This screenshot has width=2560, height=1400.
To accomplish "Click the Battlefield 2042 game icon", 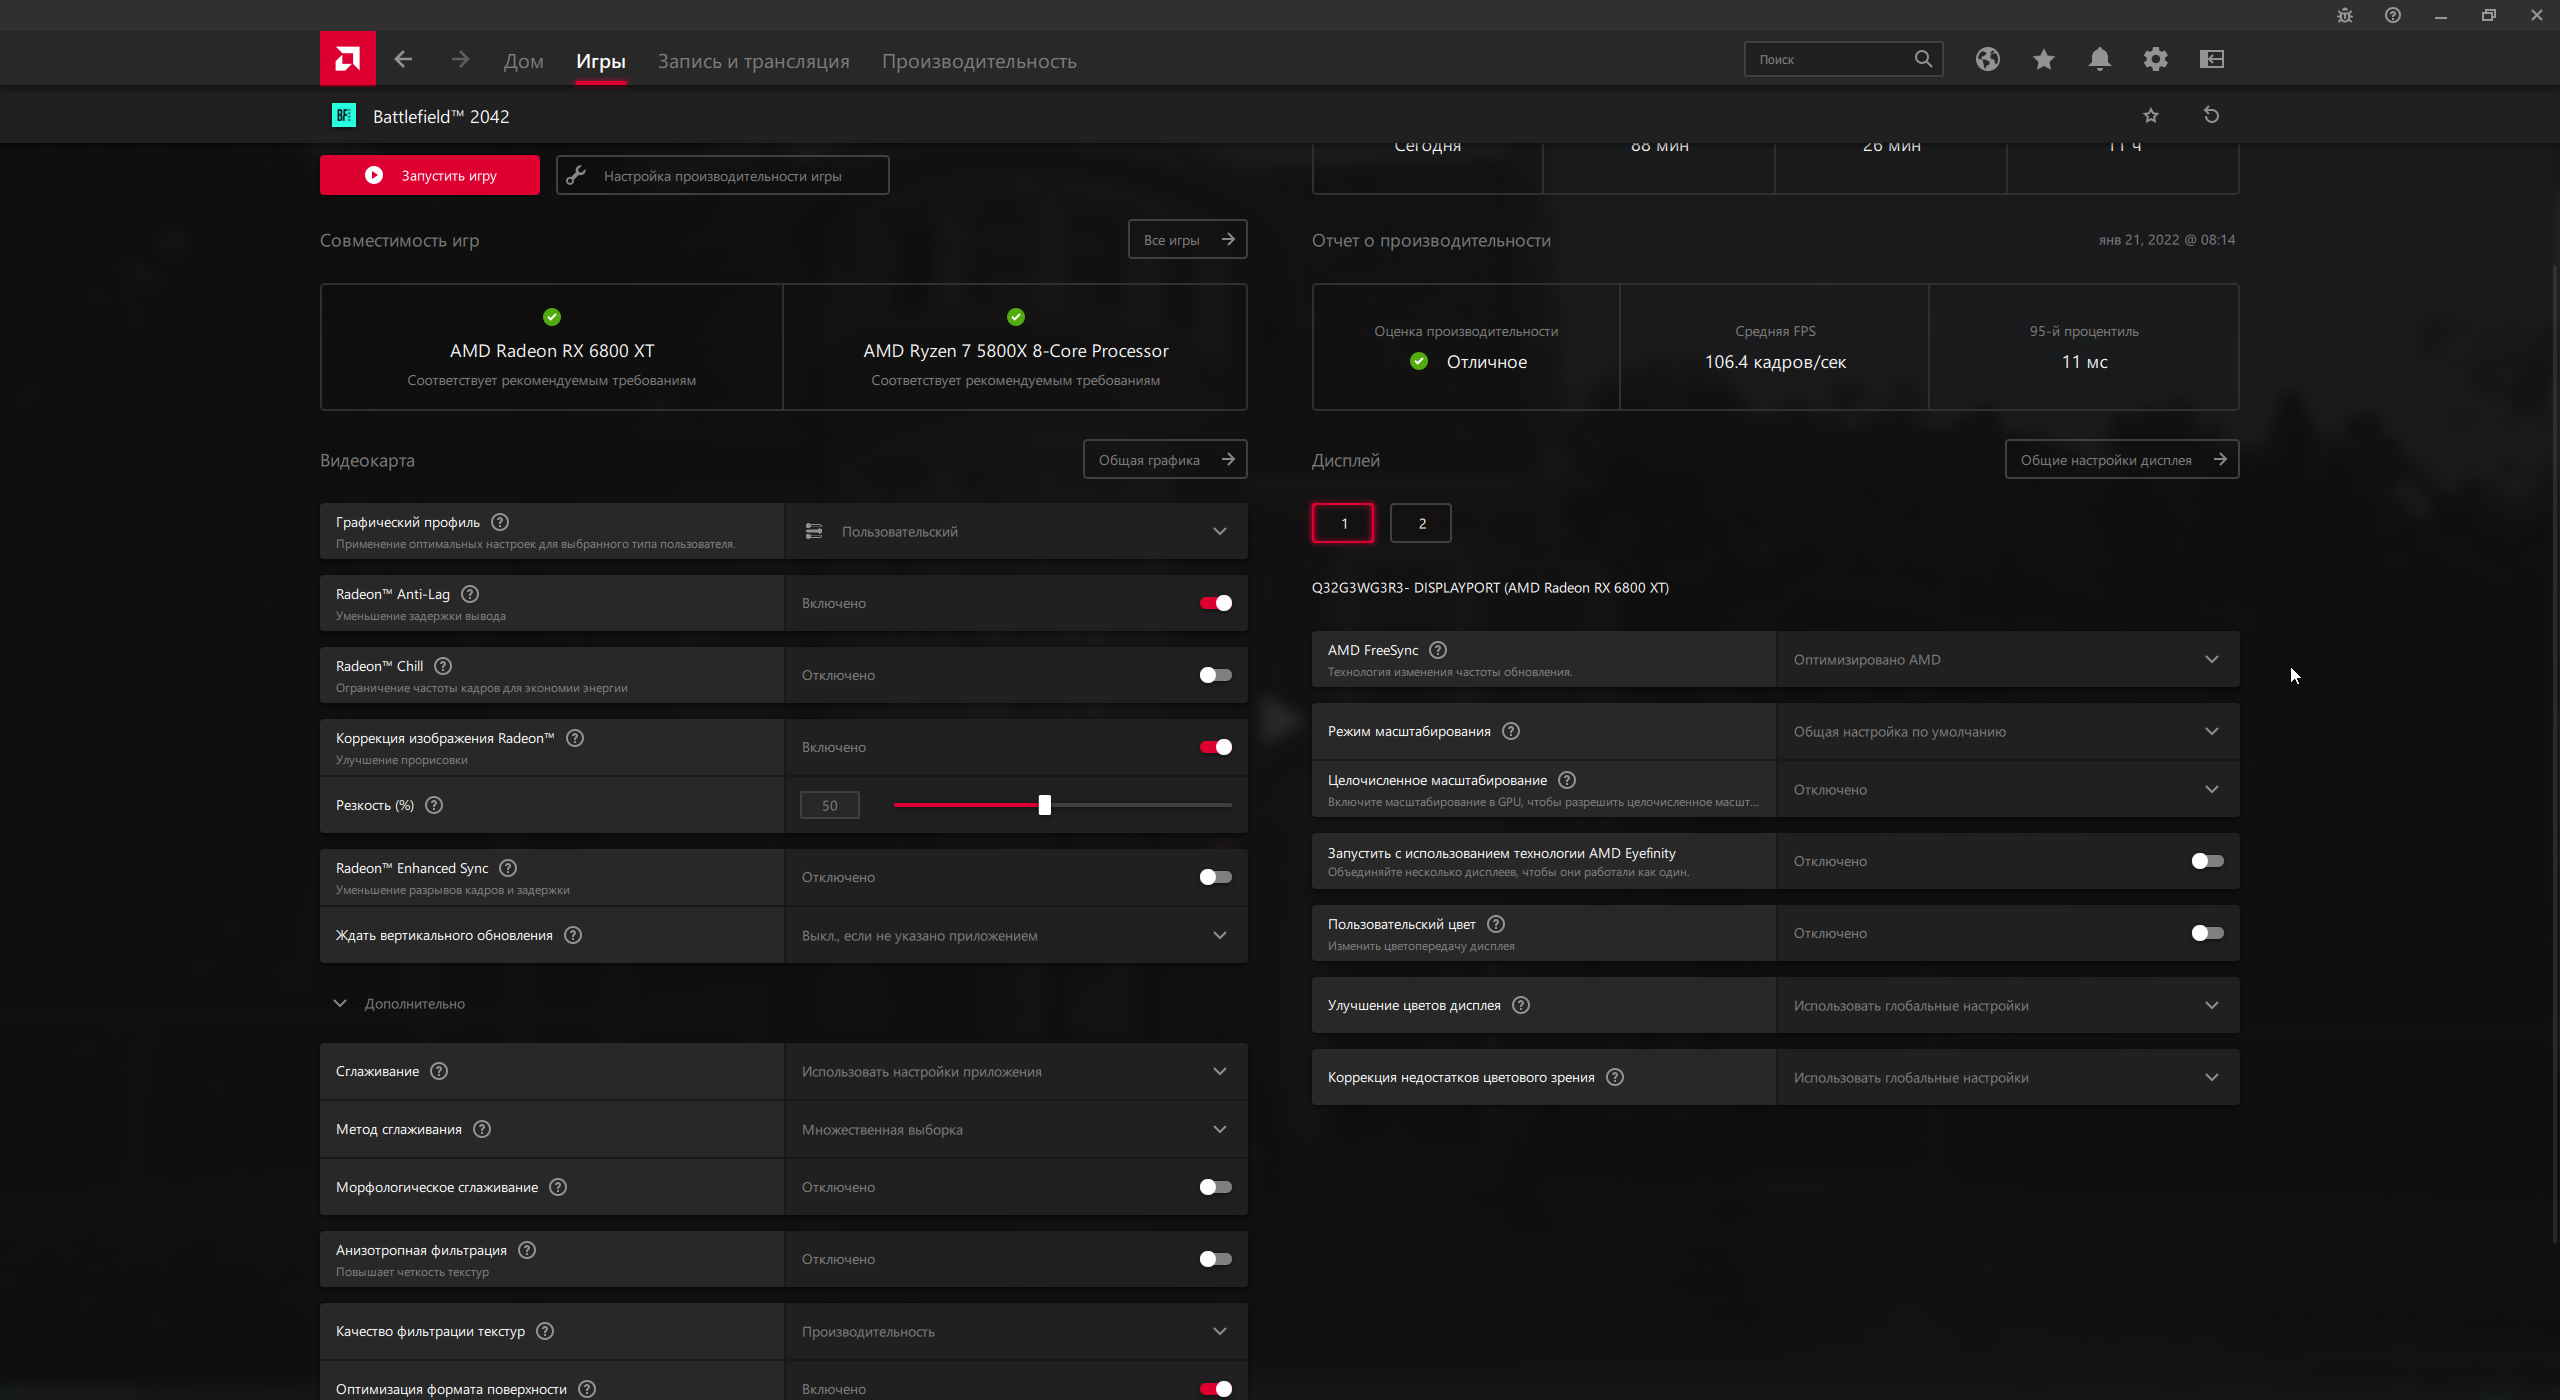I will click(x=344, y=116).
